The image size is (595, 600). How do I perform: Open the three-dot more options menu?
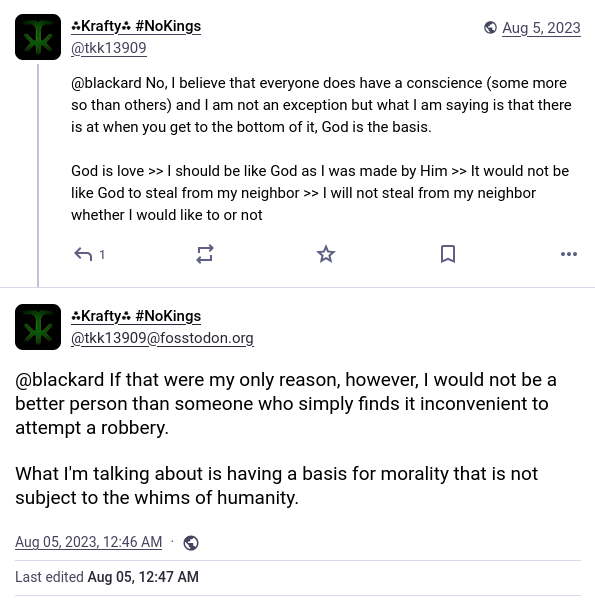point(569,254)
